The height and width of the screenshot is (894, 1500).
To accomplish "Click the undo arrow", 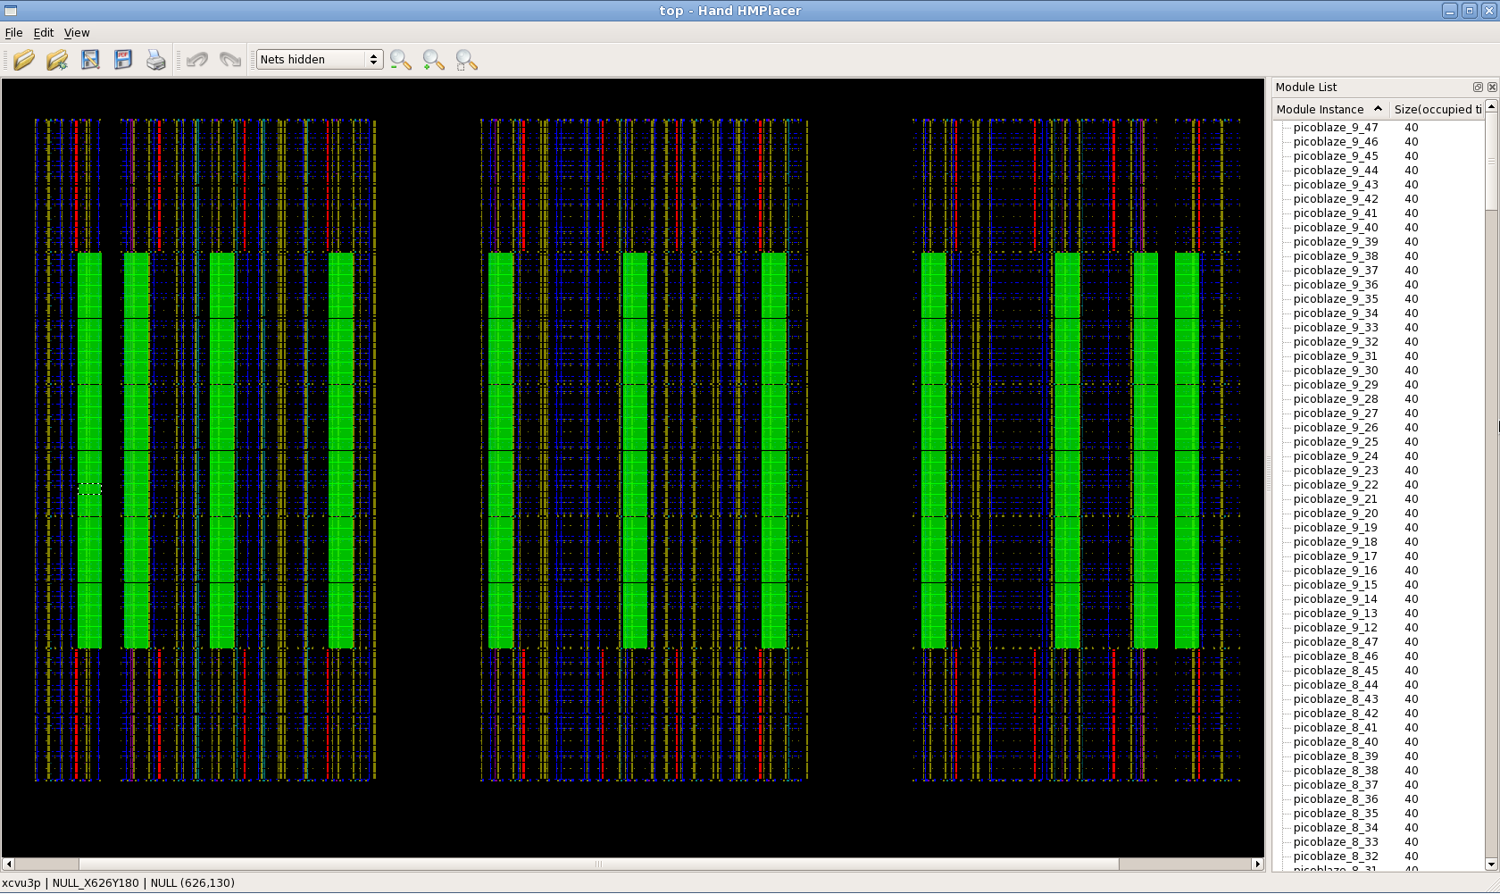I will (x=197, y=60).
